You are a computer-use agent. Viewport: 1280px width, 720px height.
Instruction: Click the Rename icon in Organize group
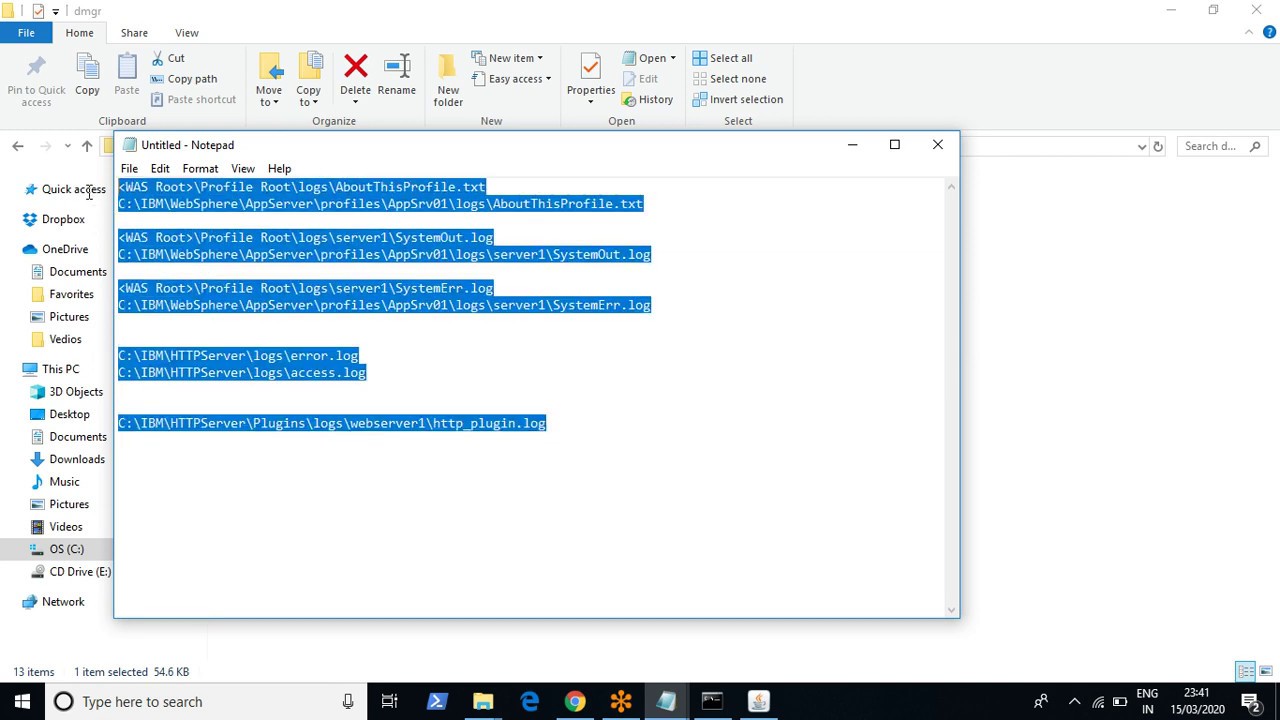[397, 67]
